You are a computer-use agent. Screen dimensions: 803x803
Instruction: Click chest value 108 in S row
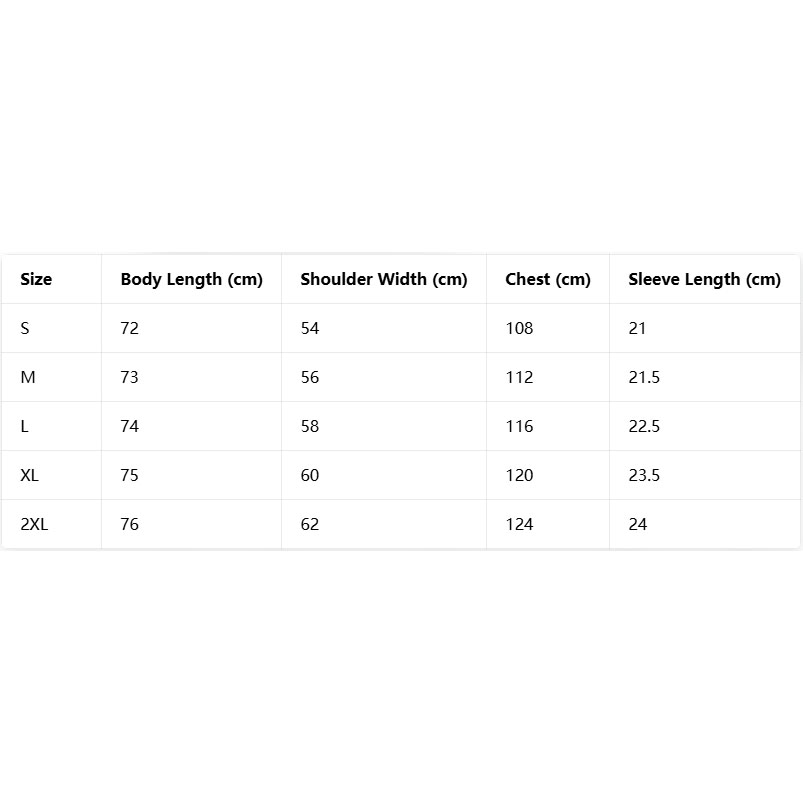520,328
